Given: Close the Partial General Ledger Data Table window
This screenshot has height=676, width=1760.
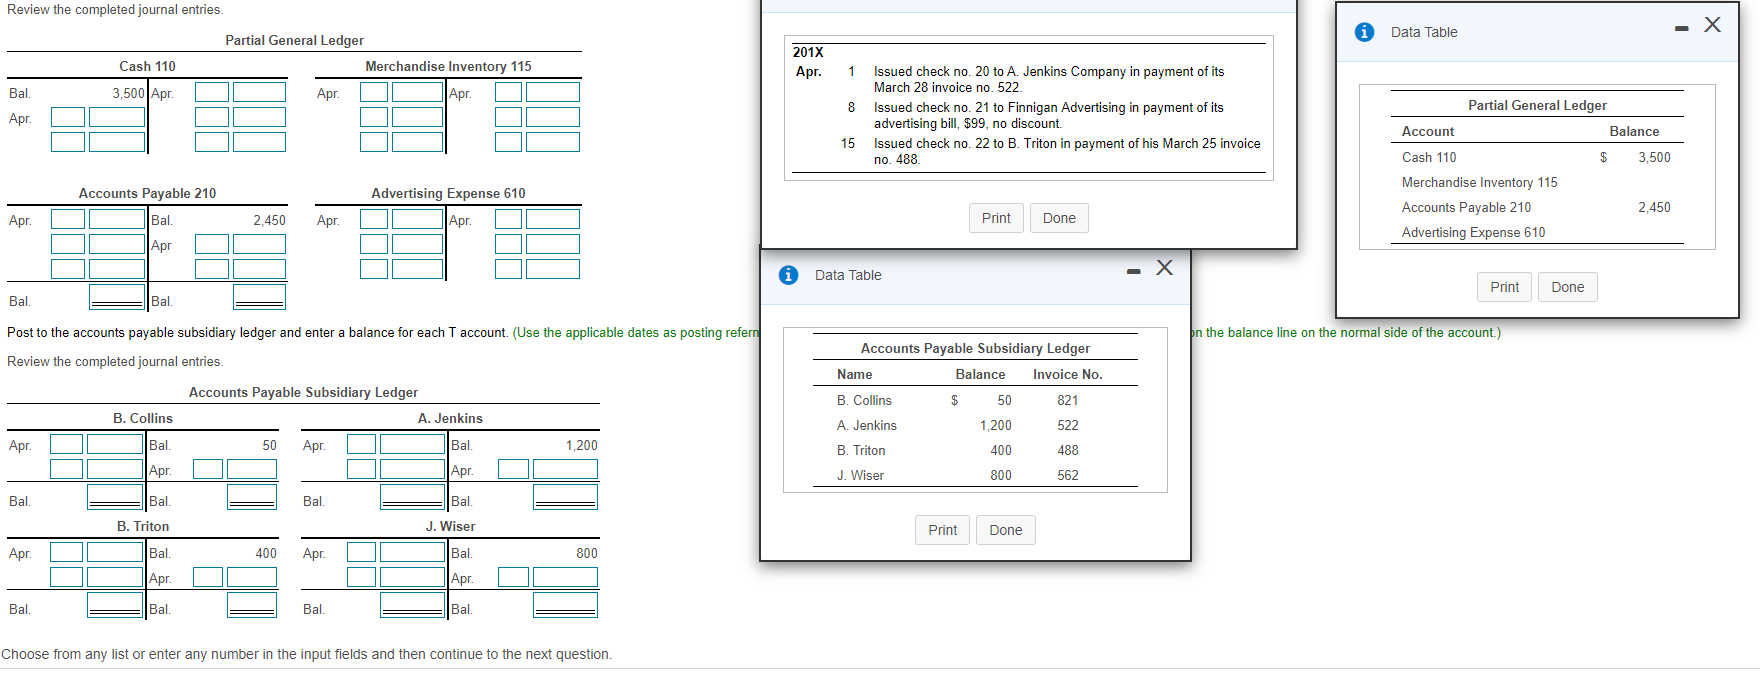Looking at the screenshot, I should click(x=1713, y=25).
